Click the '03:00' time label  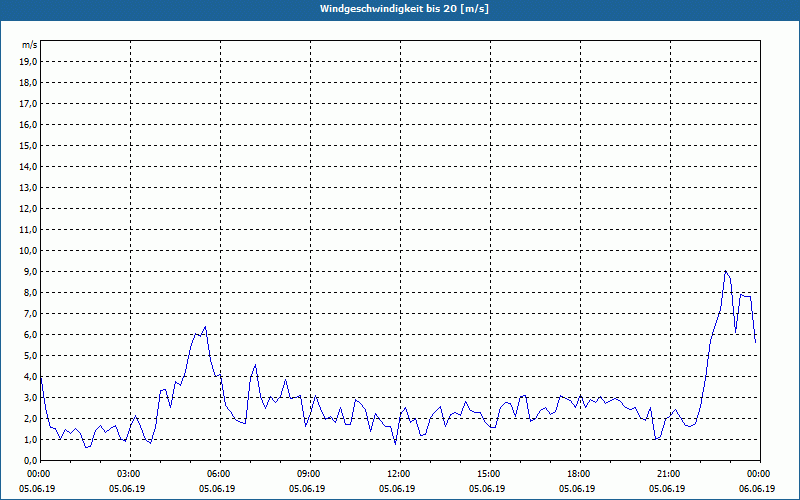pyautogui.click(x=131, y=474)
